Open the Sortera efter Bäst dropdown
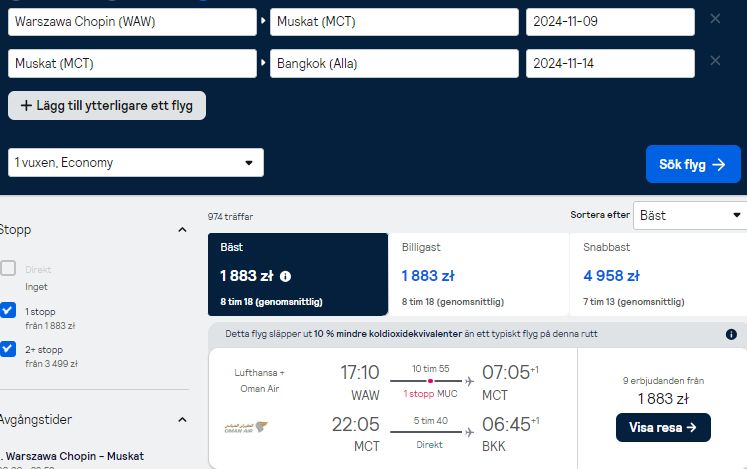747x469 pixels. point(690,215)
